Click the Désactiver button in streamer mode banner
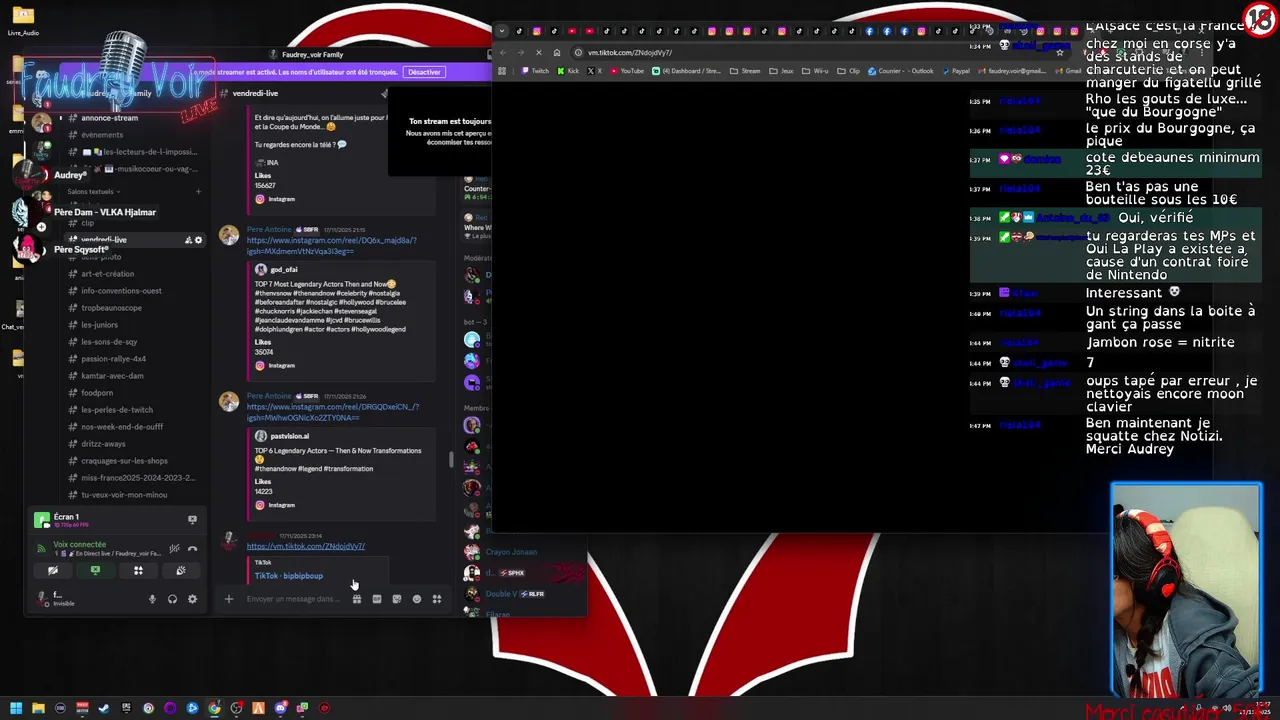This screenshot has height=720, width=1280. point(424,72)
